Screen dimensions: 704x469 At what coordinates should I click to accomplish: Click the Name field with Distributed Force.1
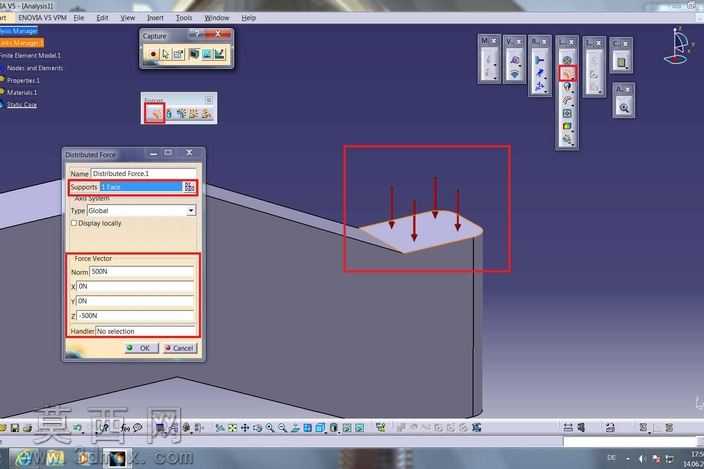(143, 173)
